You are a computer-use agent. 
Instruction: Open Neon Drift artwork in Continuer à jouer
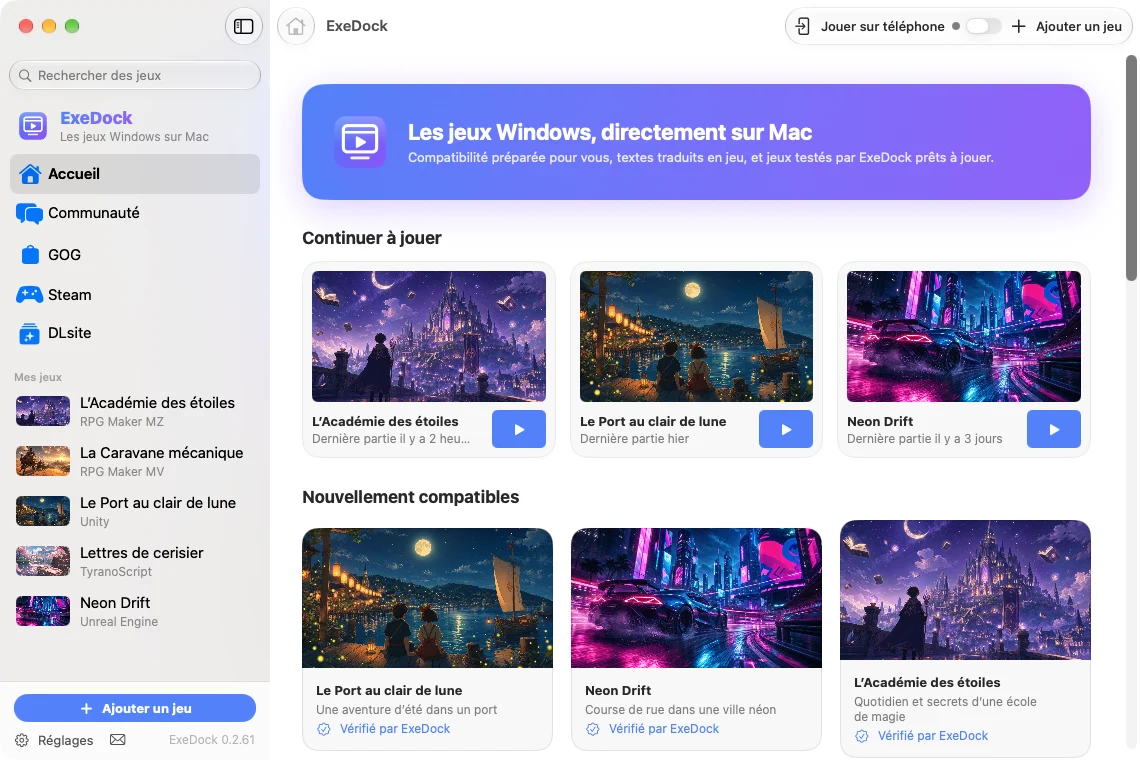(963, 337)
